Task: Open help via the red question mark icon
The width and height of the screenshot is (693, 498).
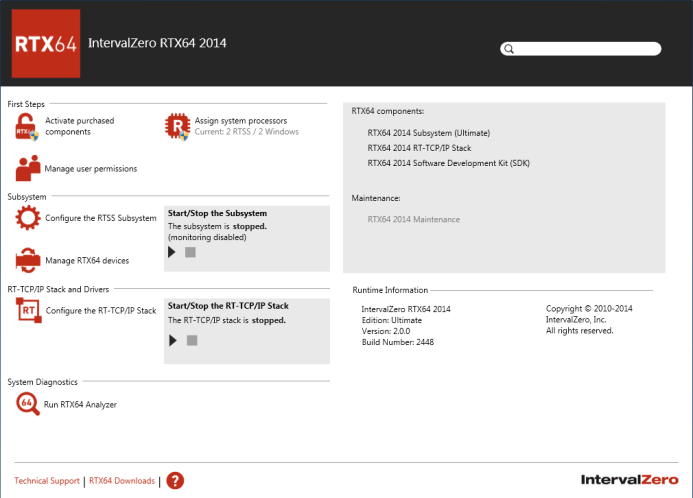Action: [175, 480]
